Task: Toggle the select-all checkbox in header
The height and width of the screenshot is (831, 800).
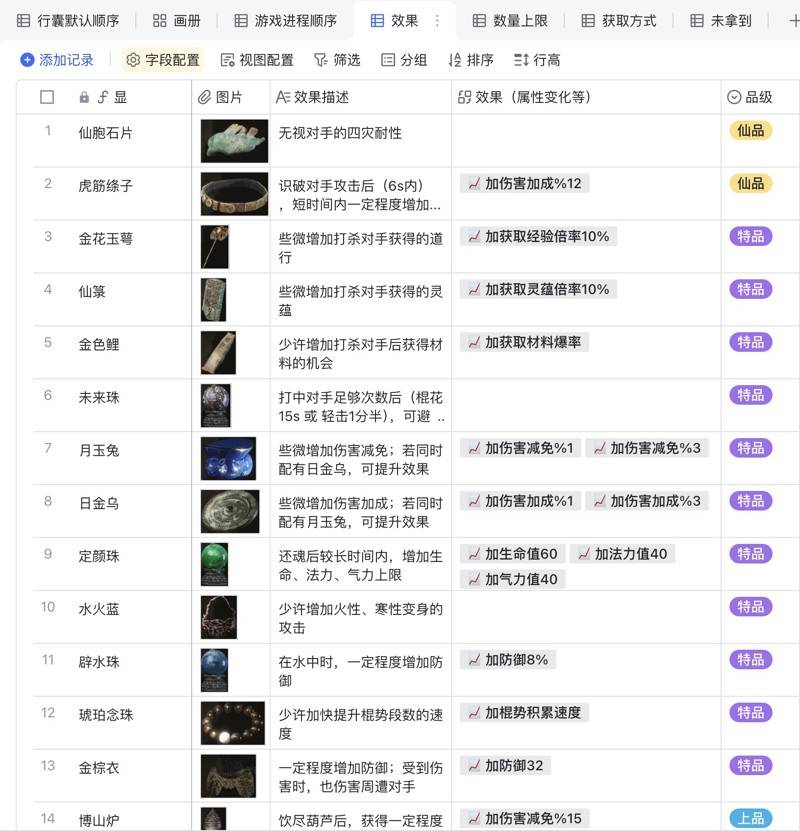Action: tap(47, 97)
